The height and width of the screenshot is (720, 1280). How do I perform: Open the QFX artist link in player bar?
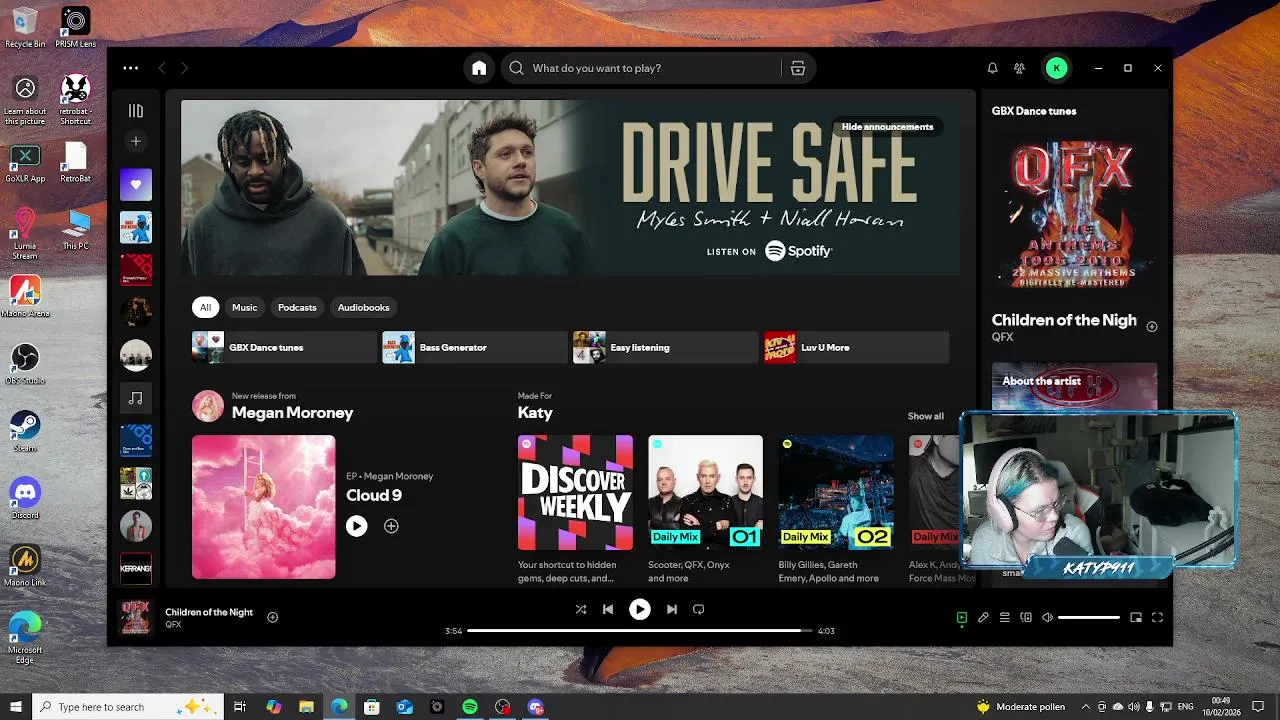(173, 625)
